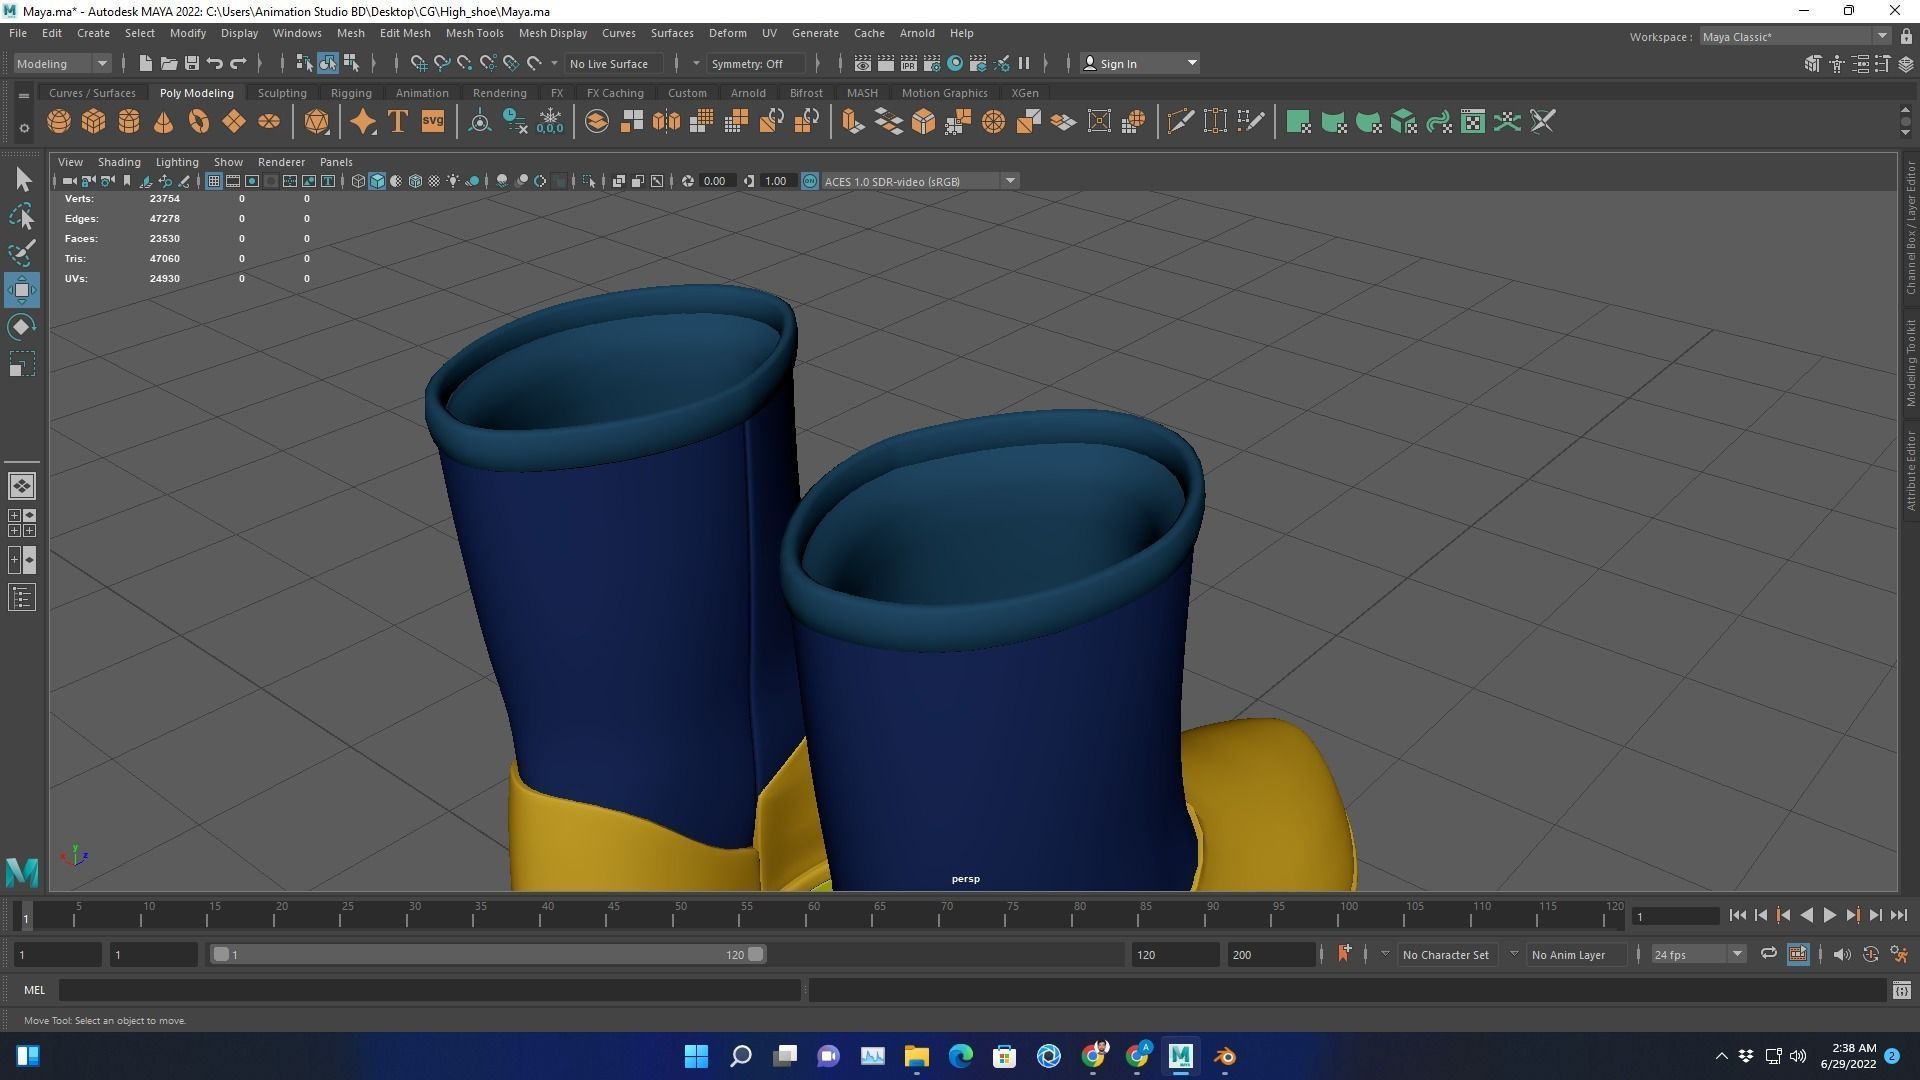The image size is (1920, 1080).
Task: Select the Move tool in the toolbox
Action: [x=22, y=290]
